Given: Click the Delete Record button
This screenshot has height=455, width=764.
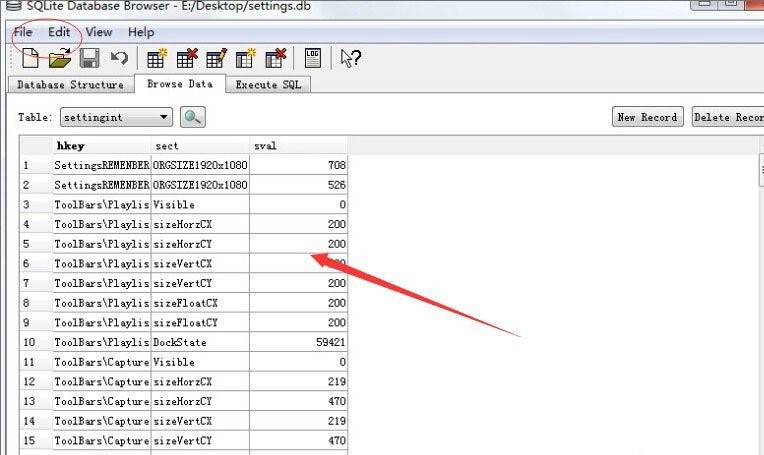Looking at the screenshot, I should [728, 117].
